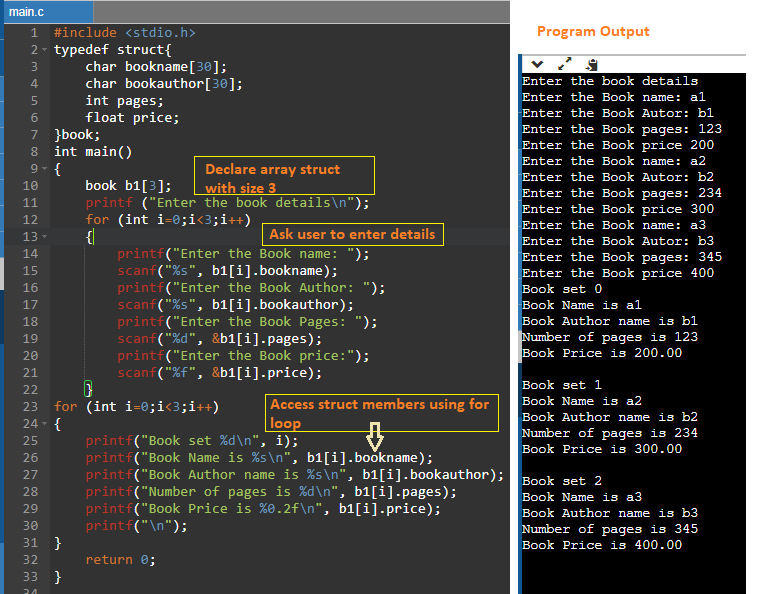Click the printf "Enter the Book price:" line
The height and width of the screenshot is (594, 766).
point(243,356)
